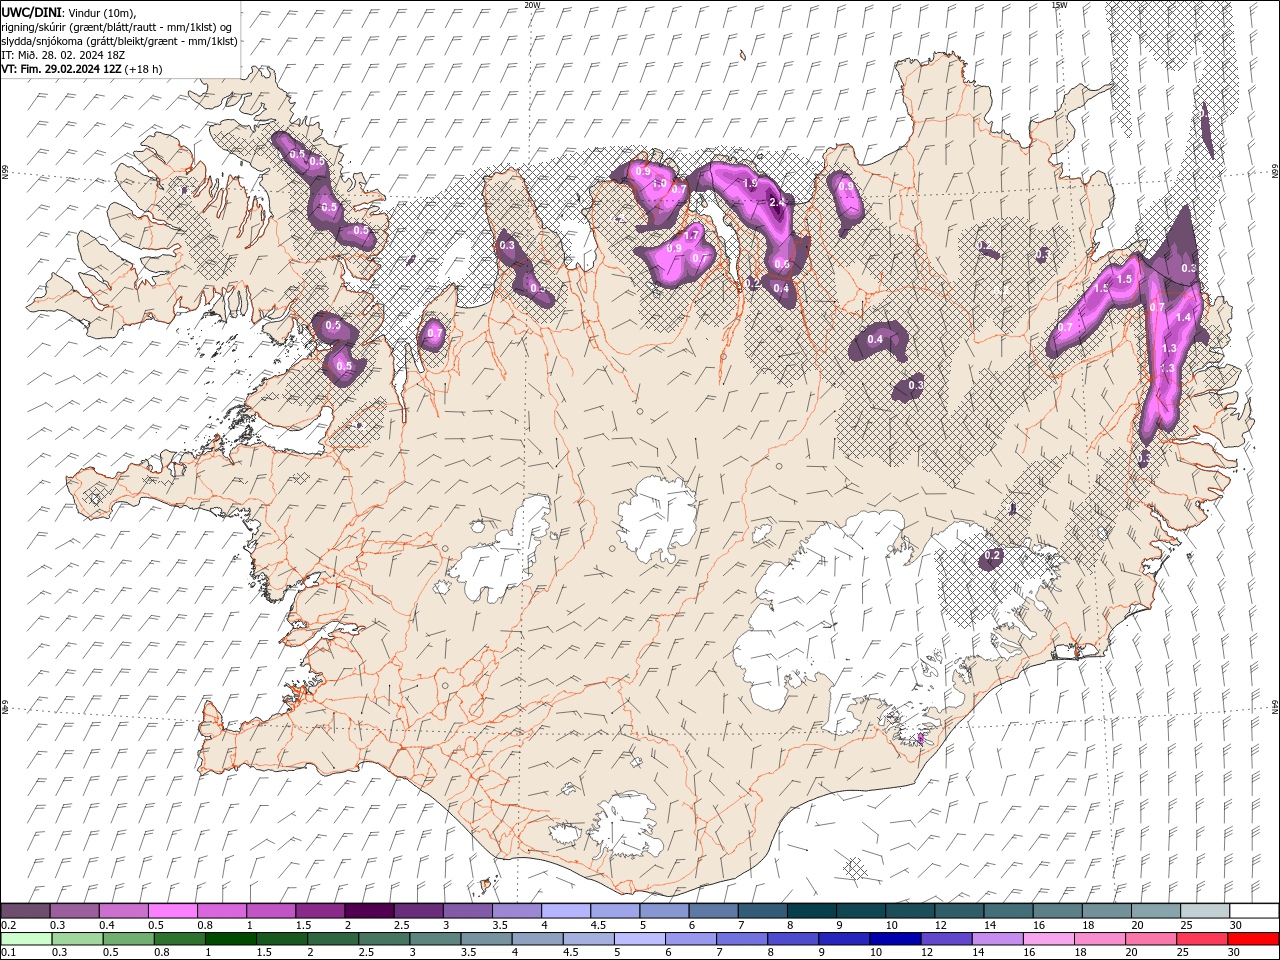This screenshot has width=1280, height=960.
Task: Pick the light lavender 4 snow legend swatch
Action: 566,911
